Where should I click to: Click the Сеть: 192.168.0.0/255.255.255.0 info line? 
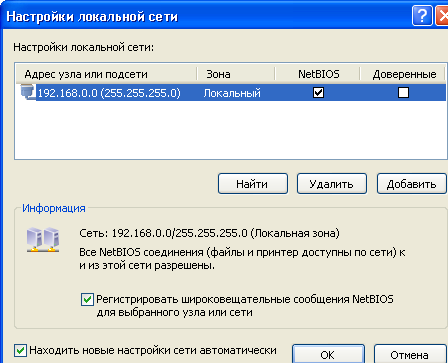click(209, 233)
